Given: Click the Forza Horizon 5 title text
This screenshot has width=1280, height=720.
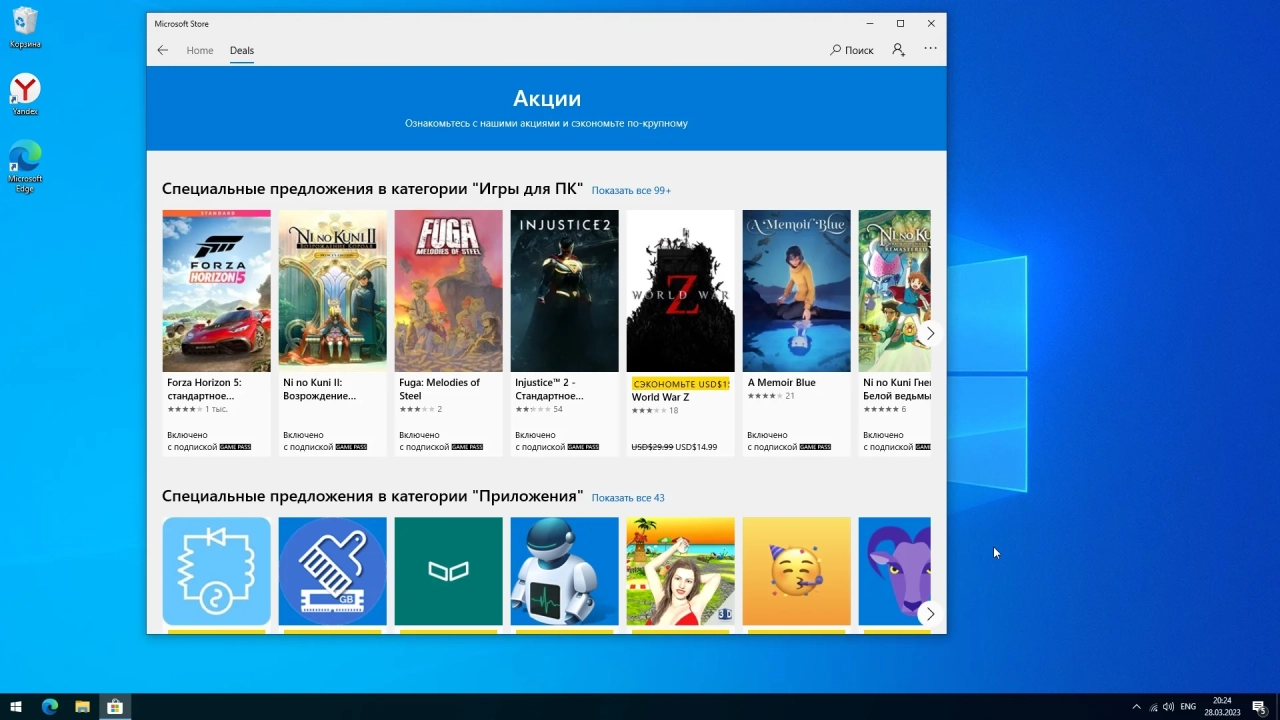Looking at the screenshot, I should [204, 389].
